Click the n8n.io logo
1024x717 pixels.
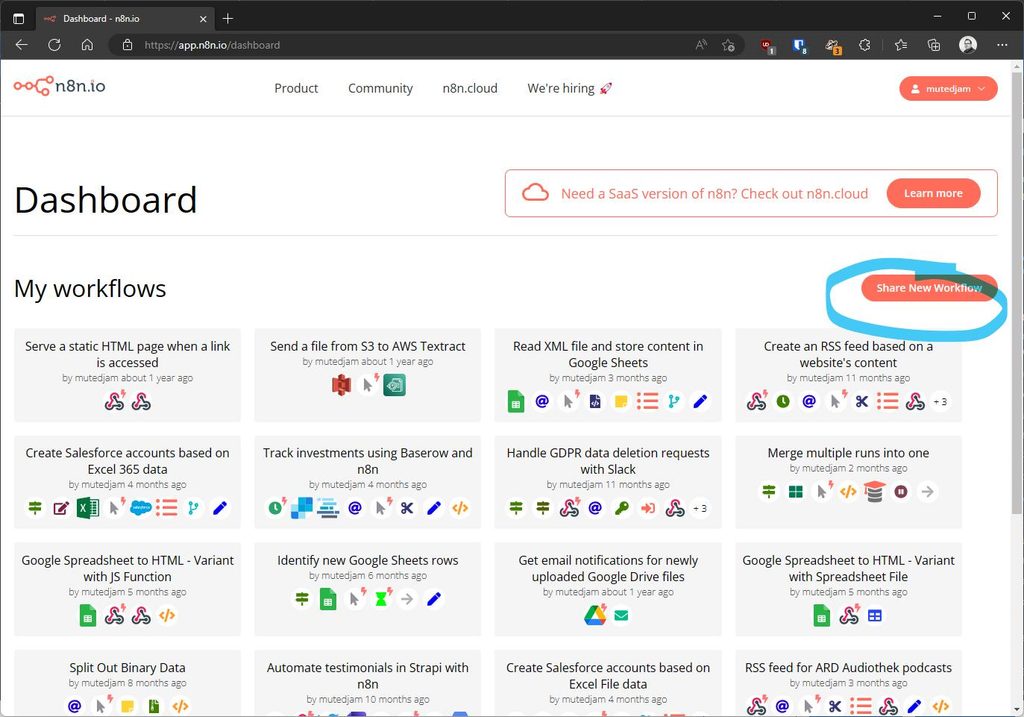[x=59, y=86]
